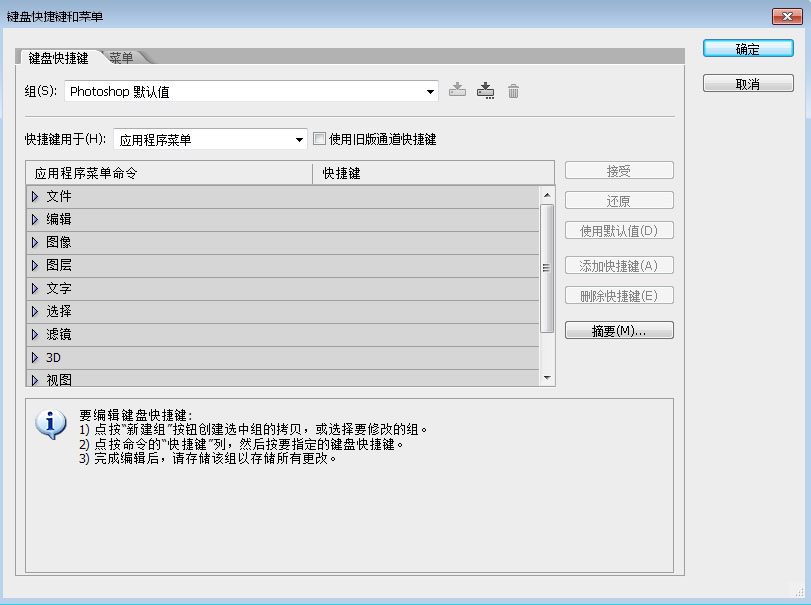Expand the 文件 menu group
The height and width of the screenshot is (605, 811).
[x=36, y=197]
